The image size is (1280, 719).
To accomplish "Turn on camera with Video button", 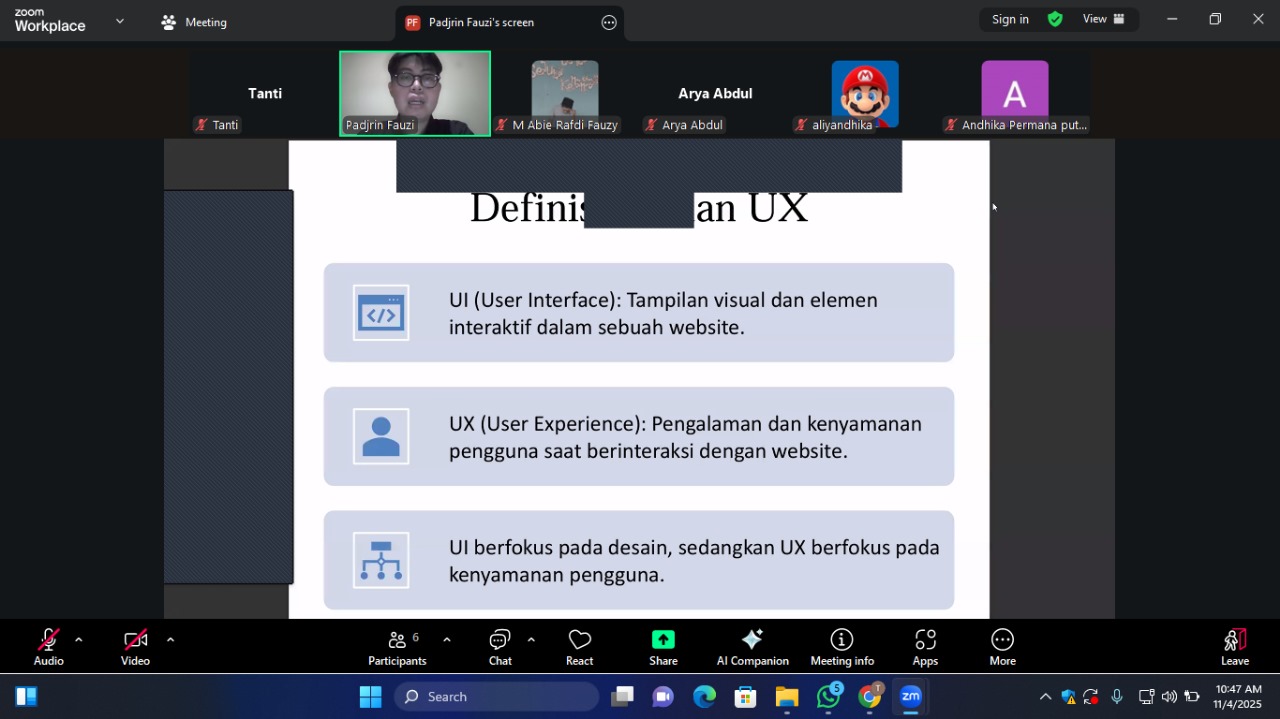I will click(135, 647).
